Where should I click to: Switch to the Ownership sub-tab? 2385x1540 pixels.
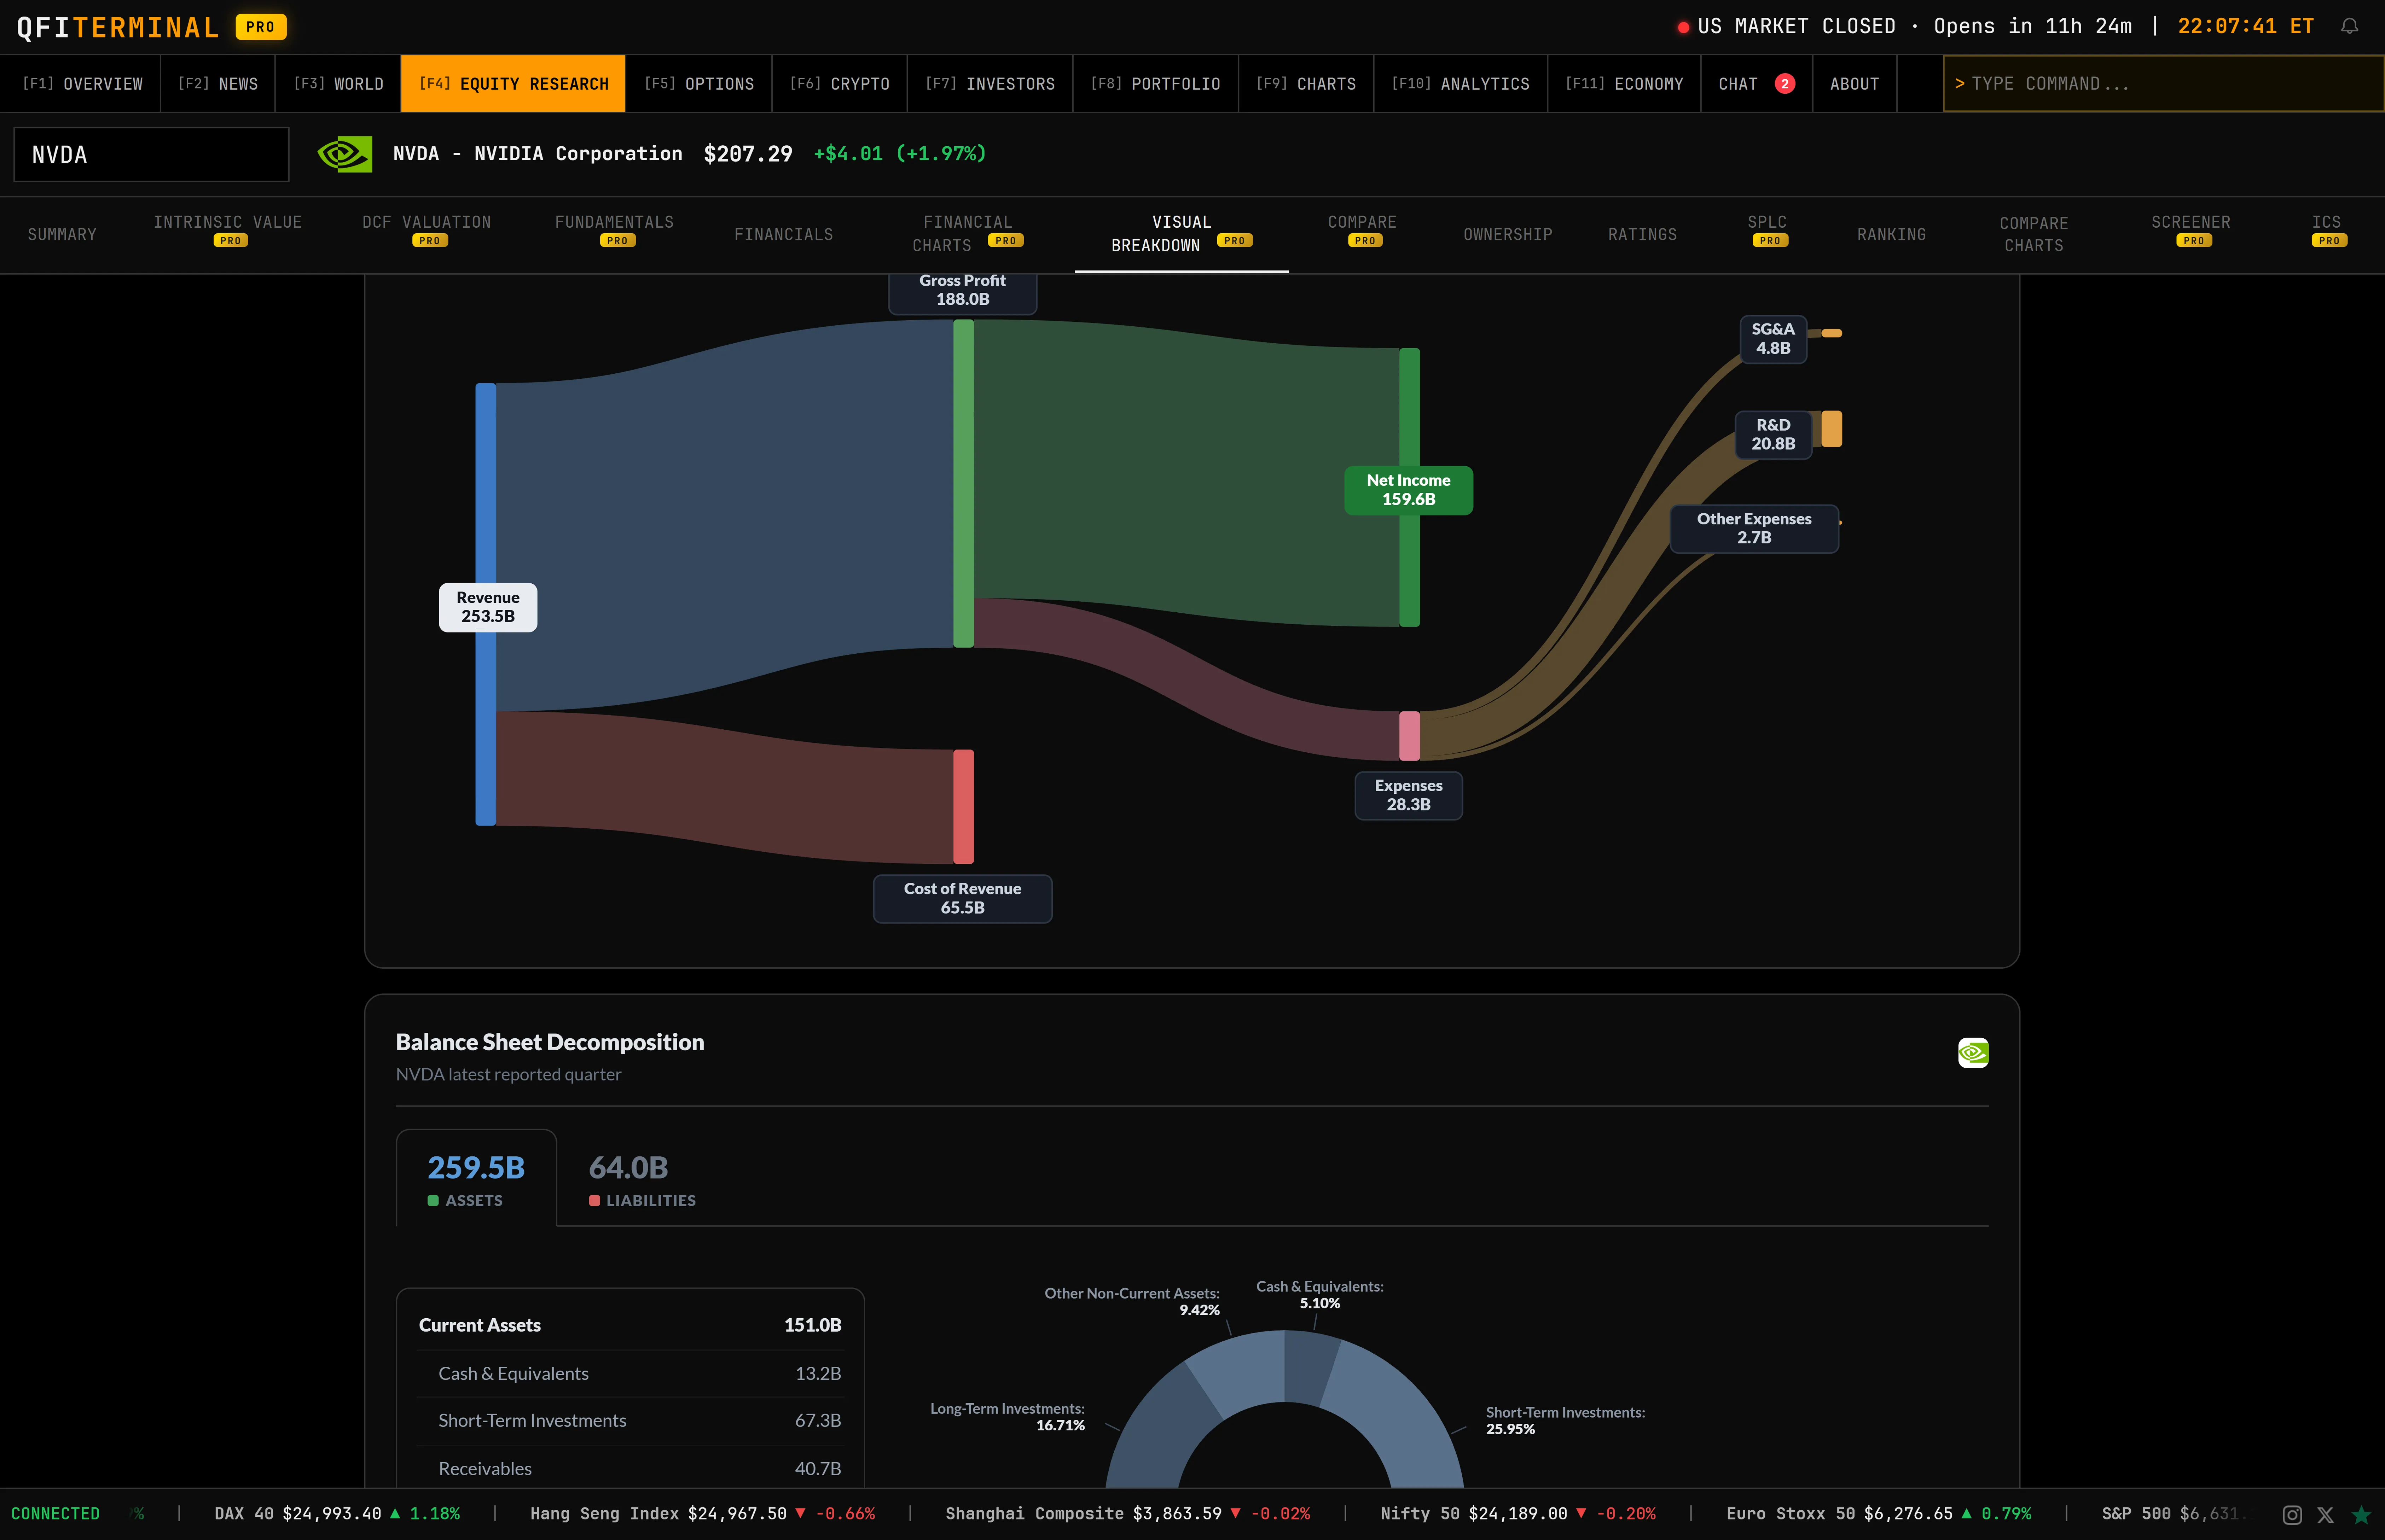pyautogui.click(x=1507, y=234)
